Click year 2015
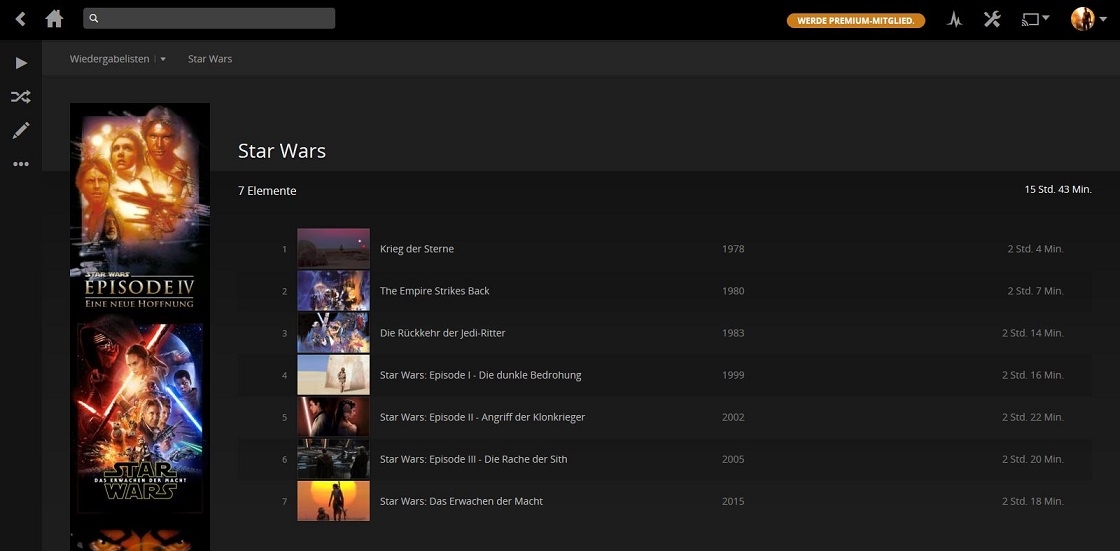This screenshot has width=1120, height=551. (733, 501)
